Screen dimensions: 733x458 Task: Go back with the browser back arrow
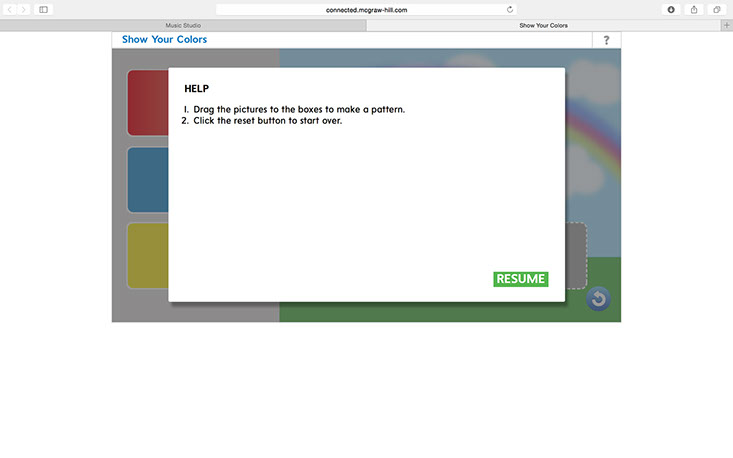click(x=9, y=9)
